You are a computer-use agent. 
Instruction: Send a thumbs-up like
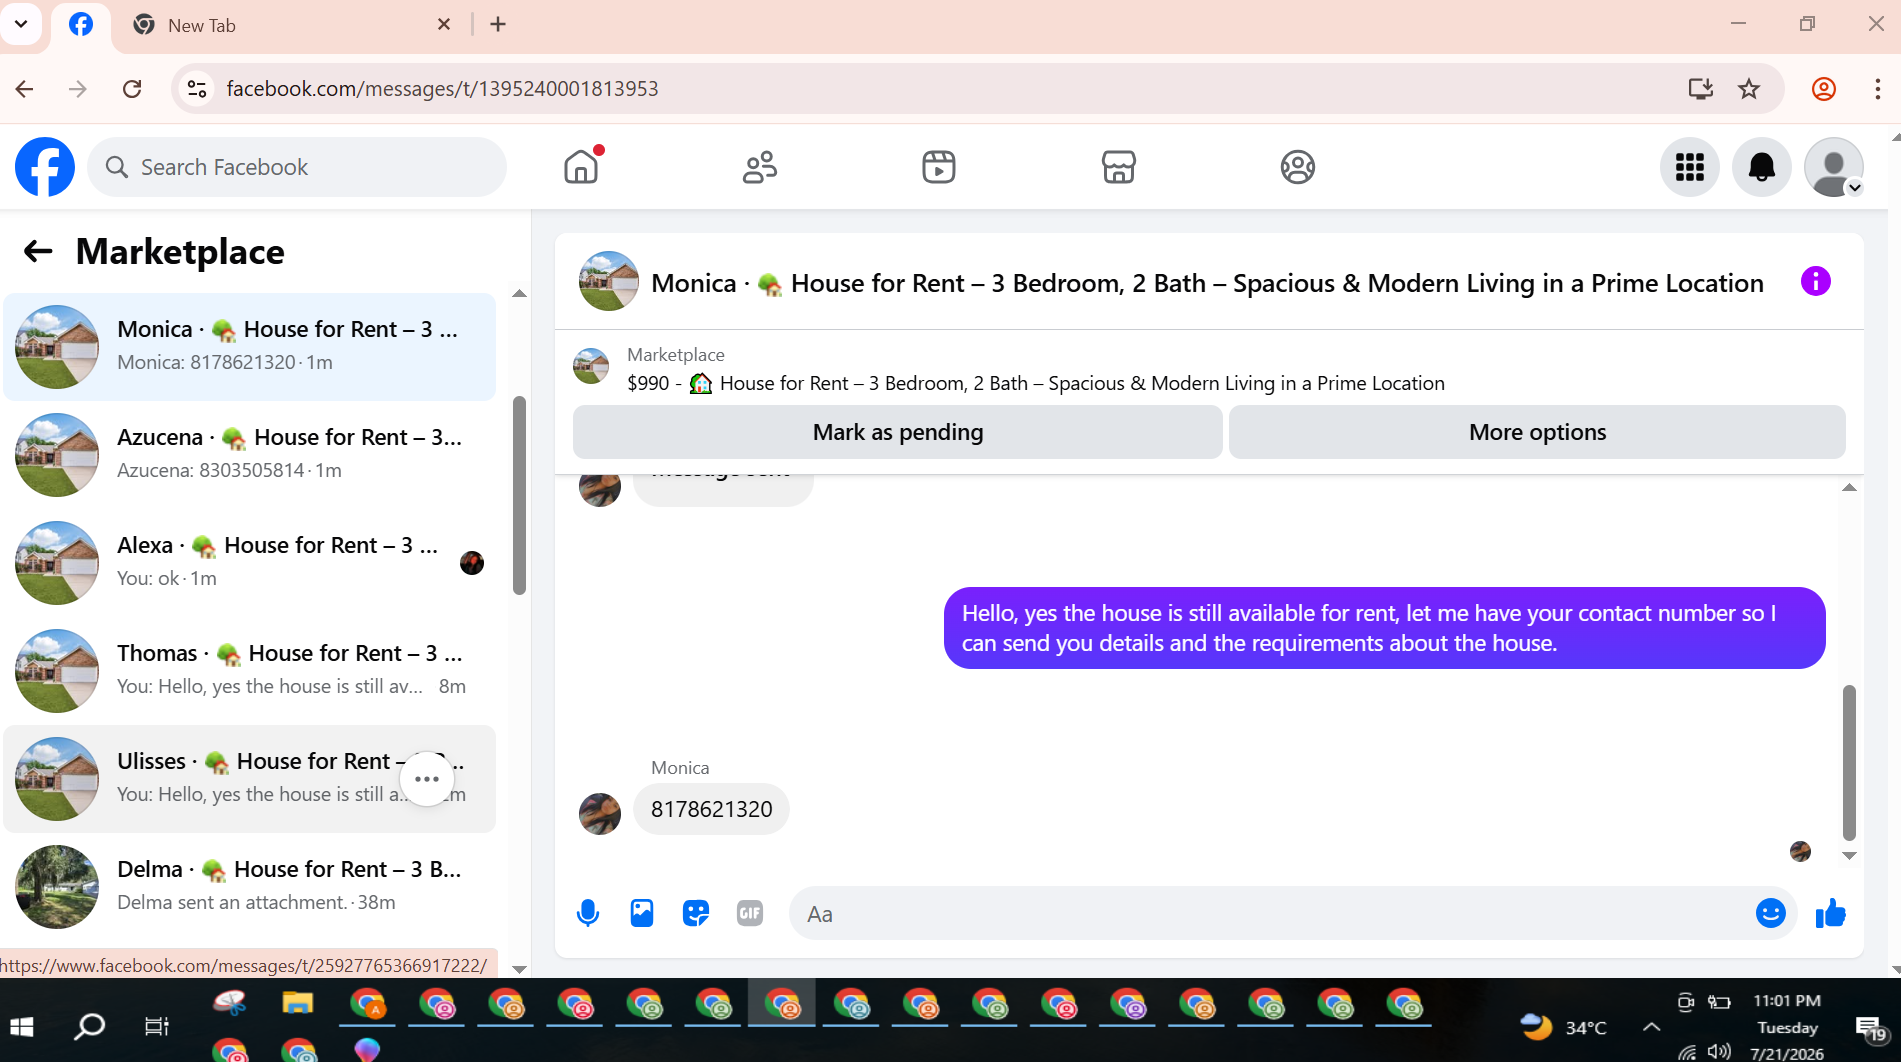point(1831,913)
